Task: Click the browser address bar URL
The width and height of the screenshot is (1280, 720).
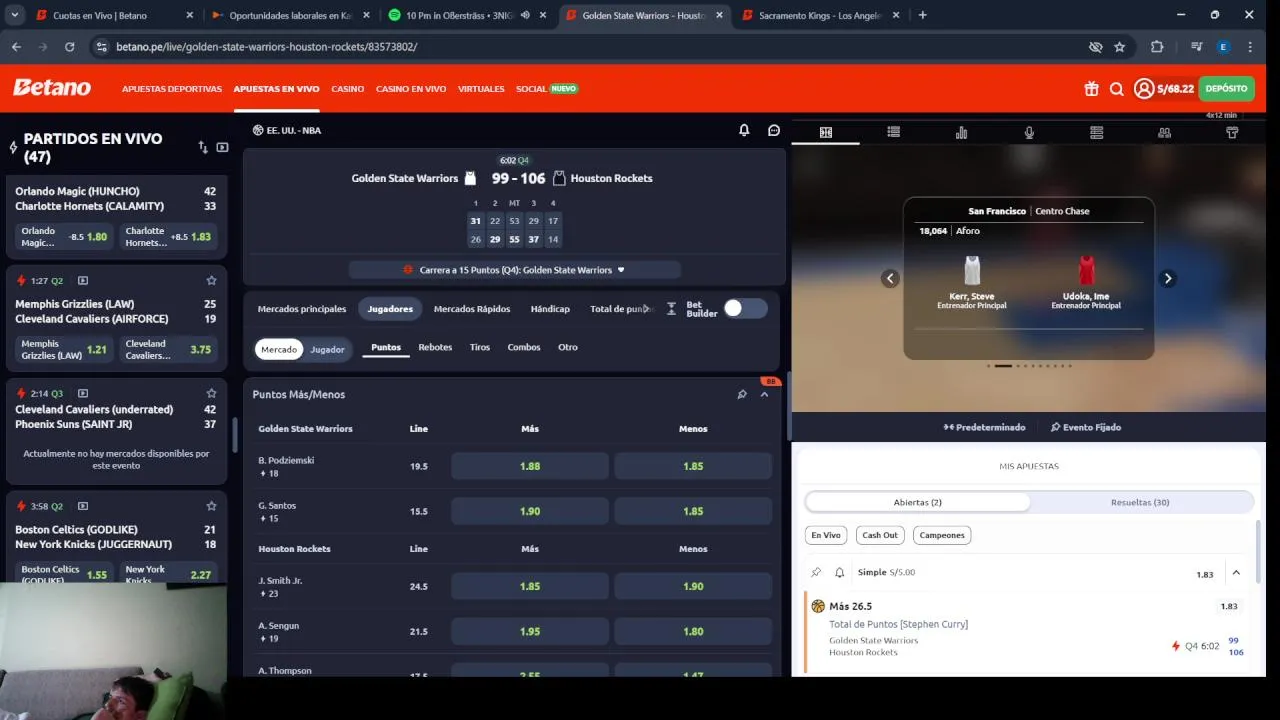Action: point(266,47)
